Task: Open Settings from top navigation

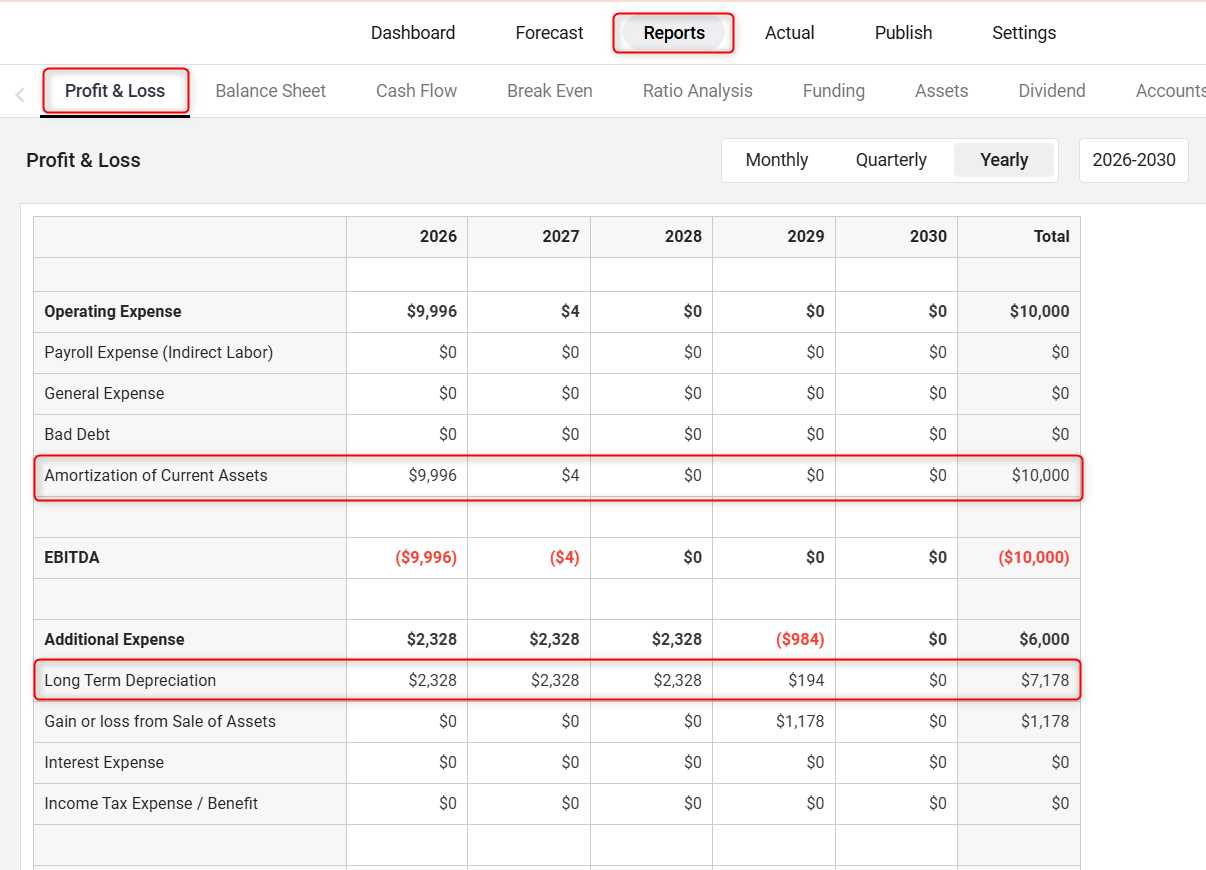Action: tap(1023, 33)
